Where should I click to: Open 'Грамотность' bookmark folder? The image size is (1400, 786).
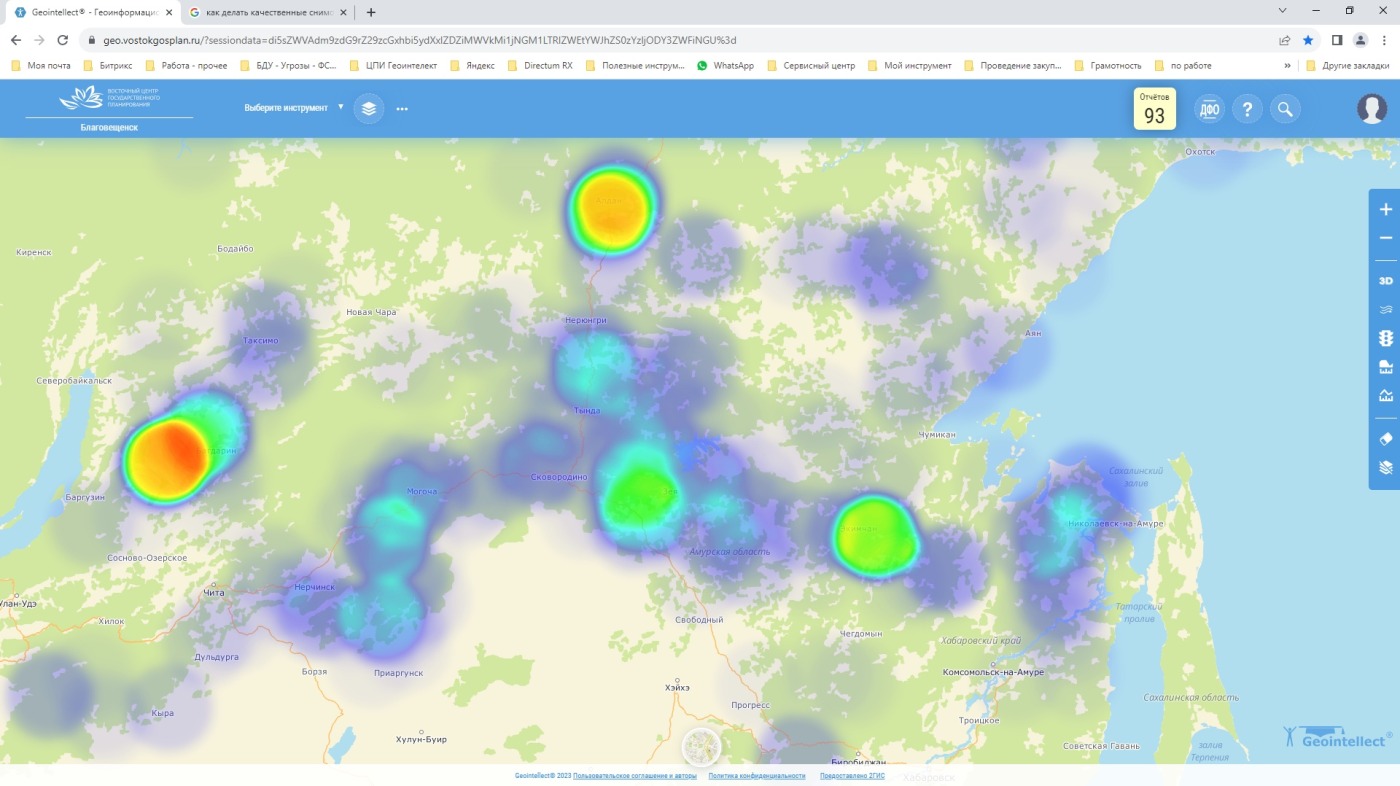coord(1108,66)
